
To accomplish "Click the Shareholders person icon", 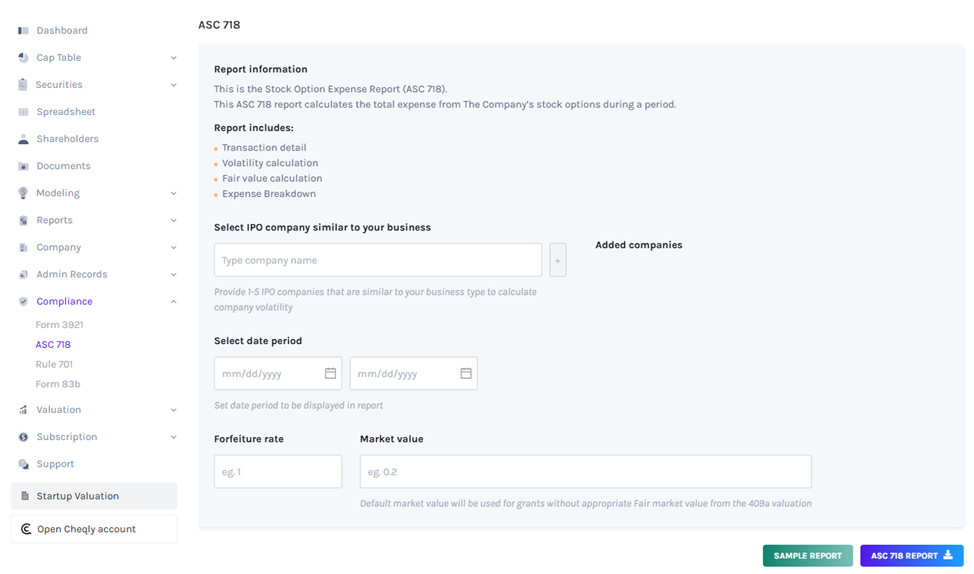I will (x=23, y=139).
